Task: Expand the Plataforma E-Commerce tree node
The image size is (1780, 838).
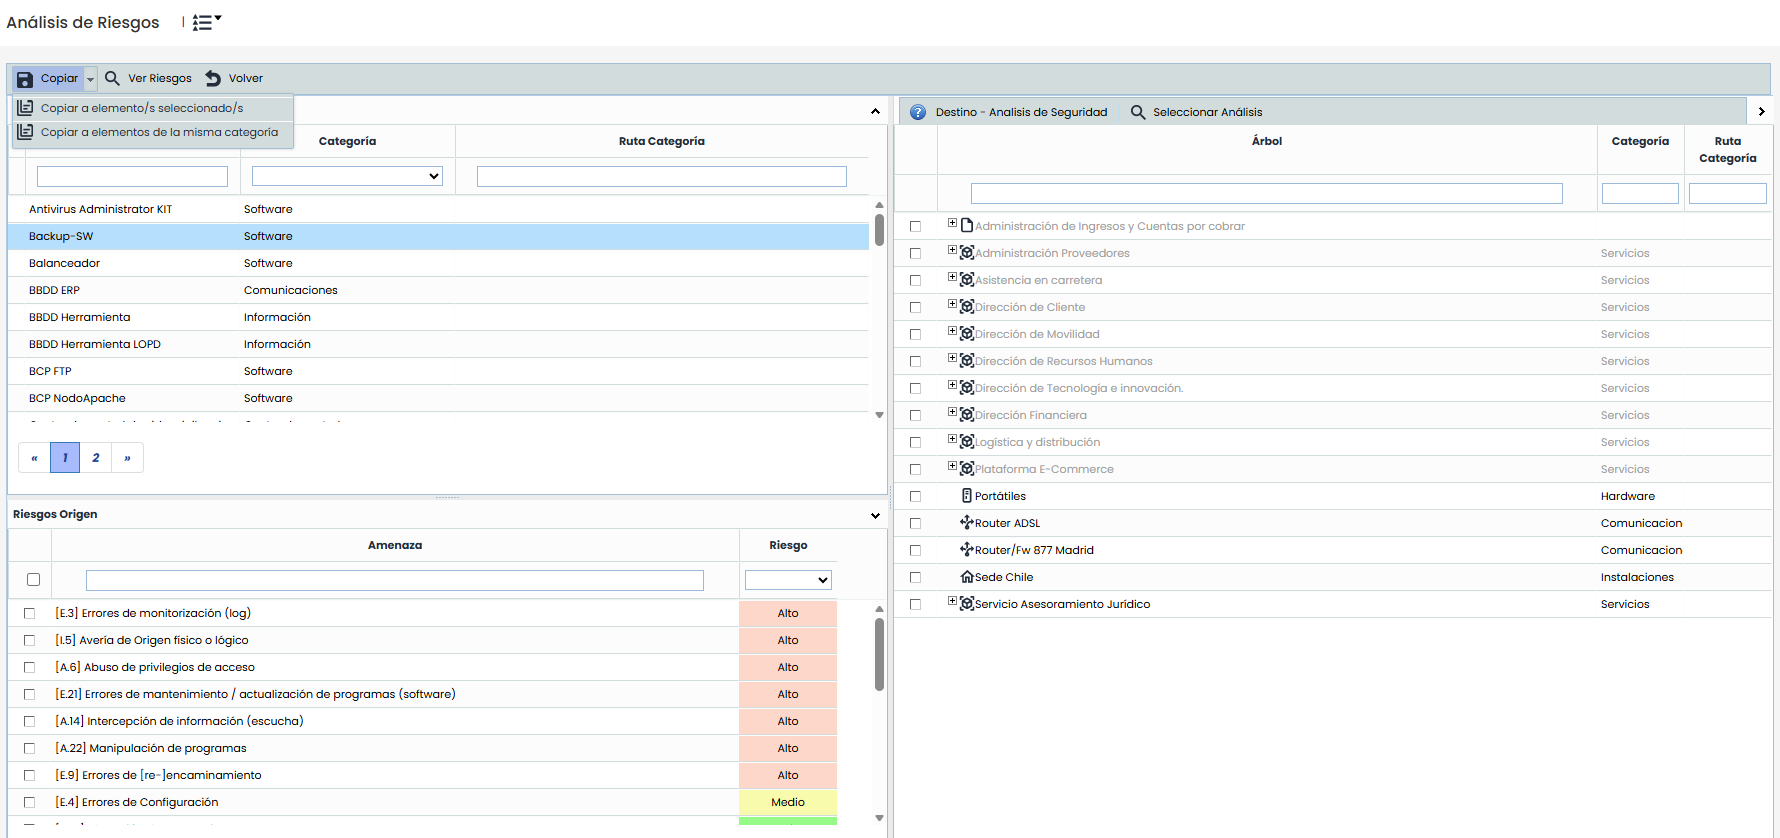Action: click(952, 466)
